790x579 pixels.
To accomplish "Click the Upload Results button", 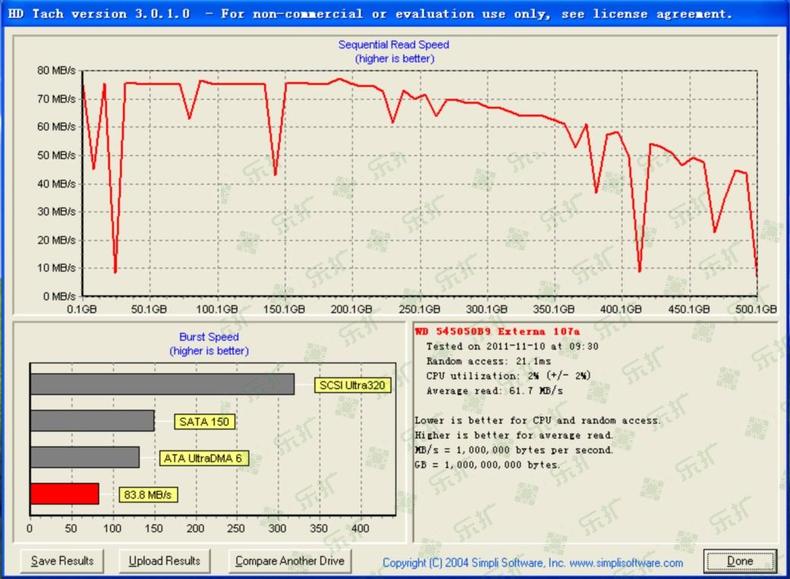I will click(164, 561).
